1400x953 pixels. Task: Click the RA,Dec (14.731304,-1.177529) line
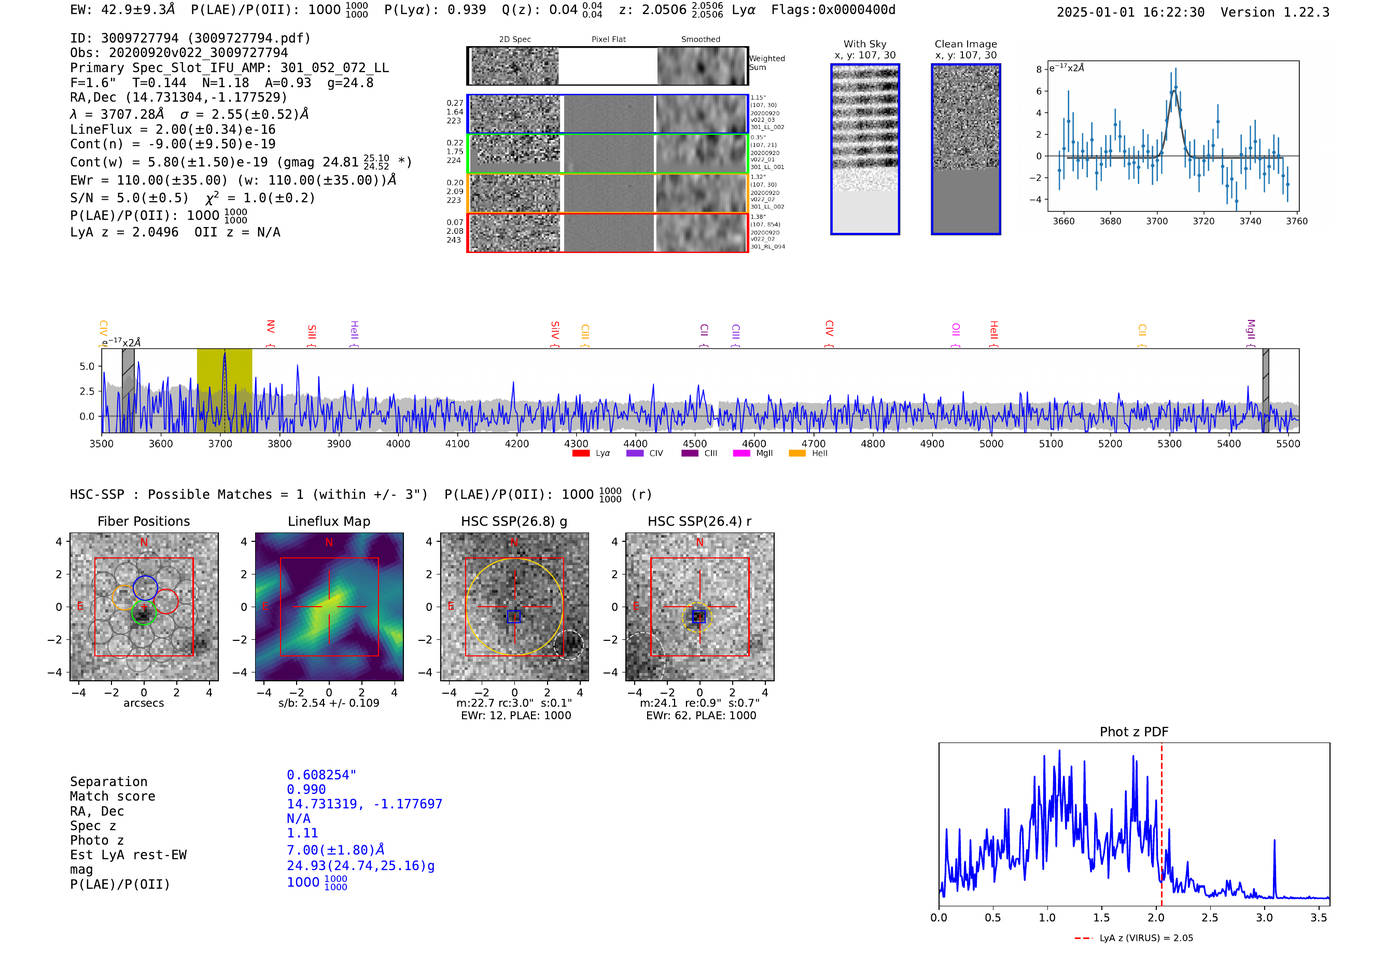[x=178, y=98]
